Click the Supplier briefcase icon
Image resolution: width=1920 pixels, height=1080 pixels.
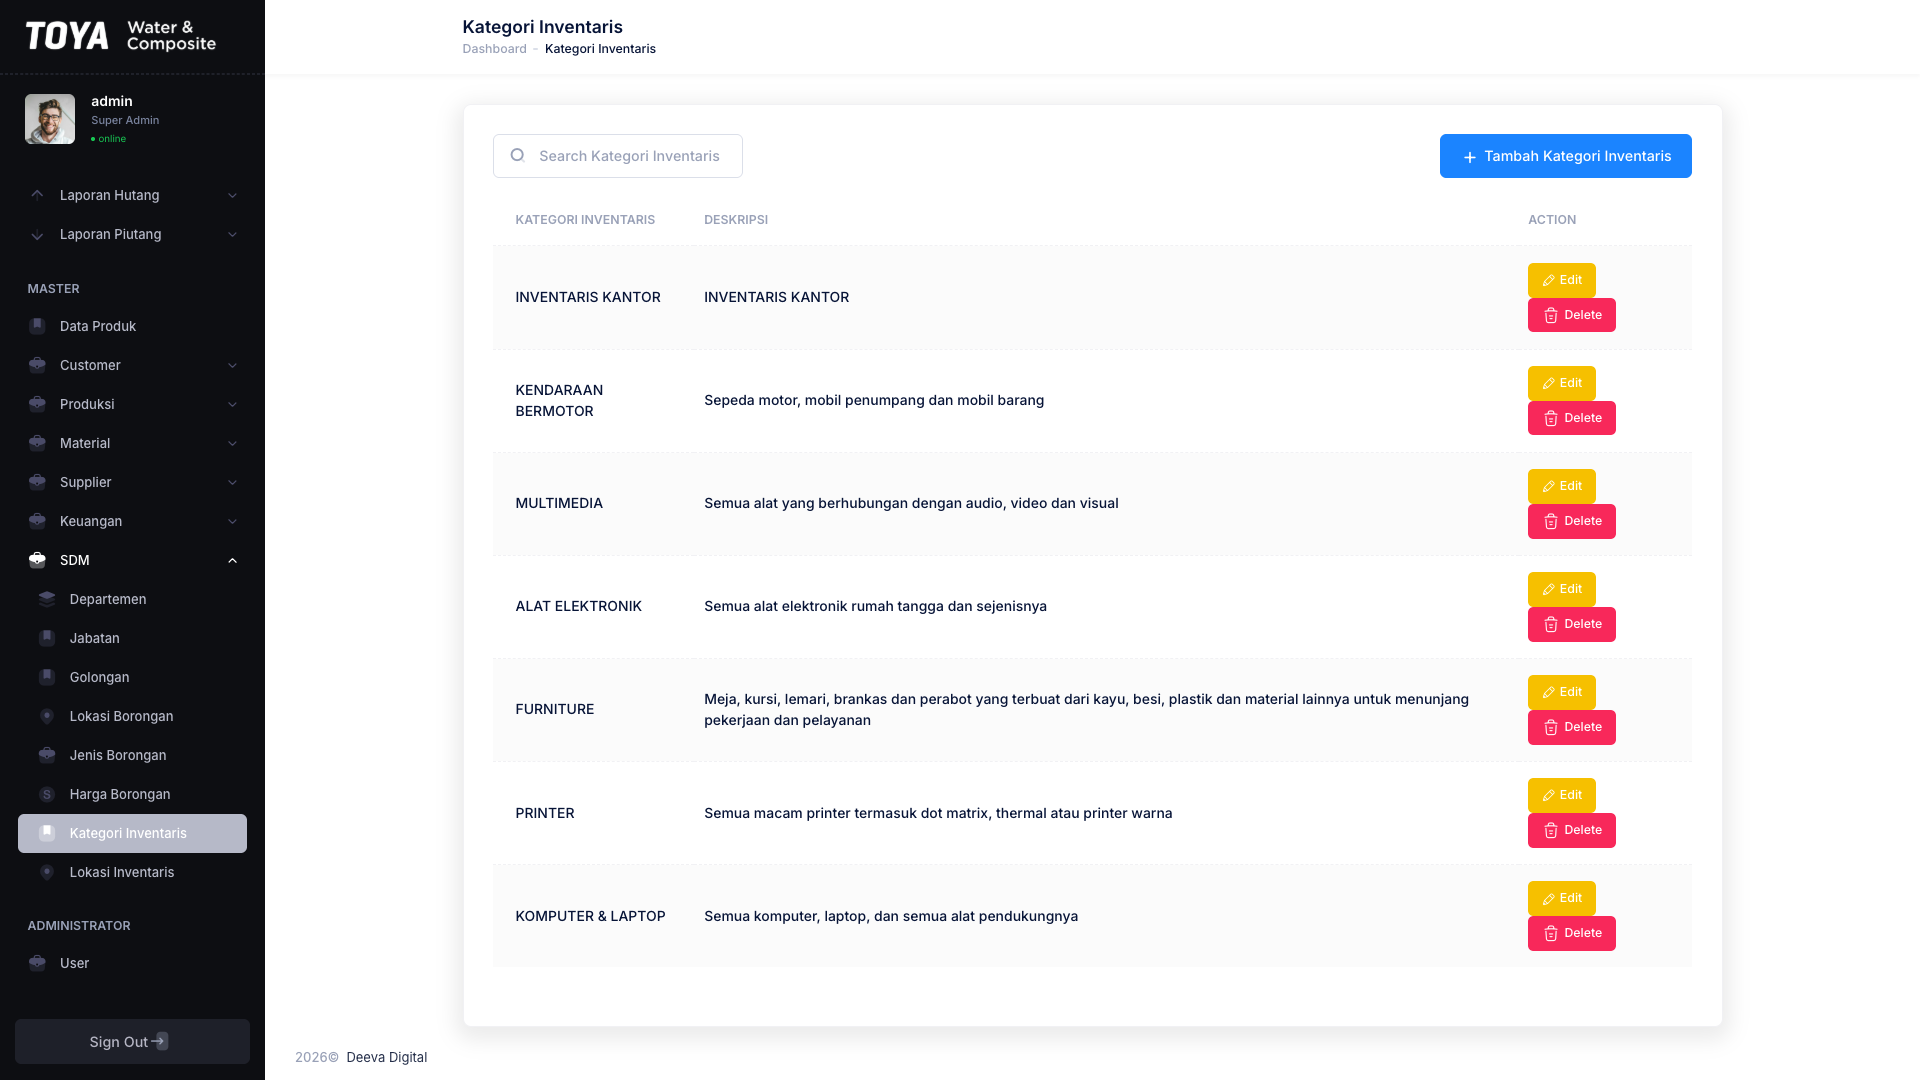tap(37, 482)
